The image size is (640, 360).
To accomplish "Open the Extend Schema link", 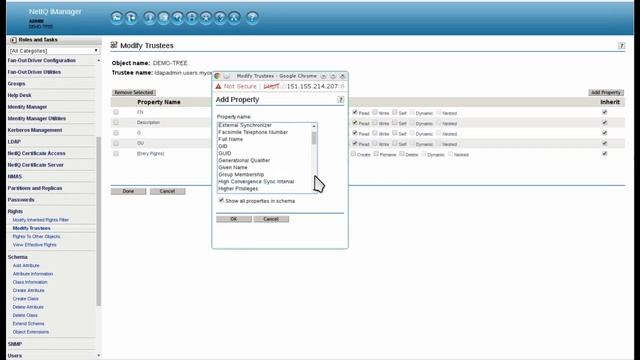I will [x=28, y=324].
